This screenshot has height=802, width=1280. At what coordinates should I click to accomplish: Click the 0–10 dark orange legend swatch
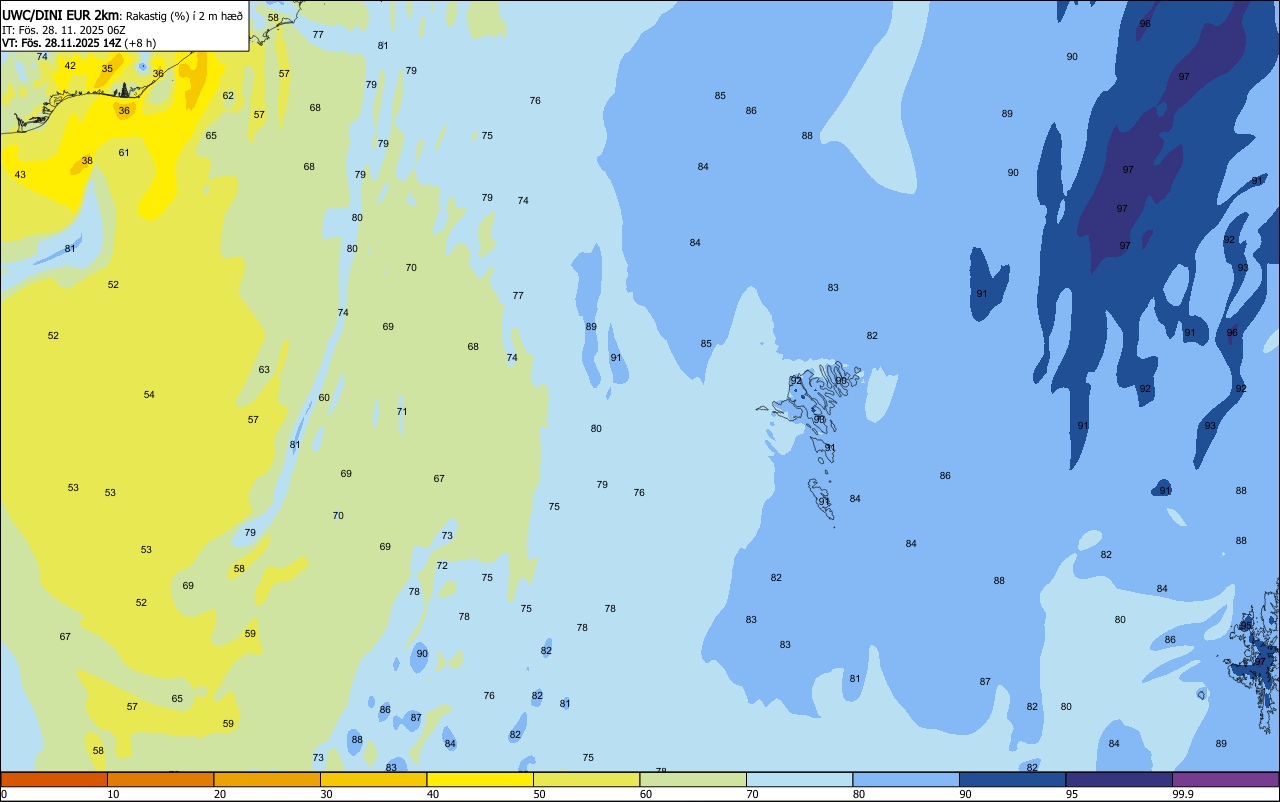click(54, 779)
